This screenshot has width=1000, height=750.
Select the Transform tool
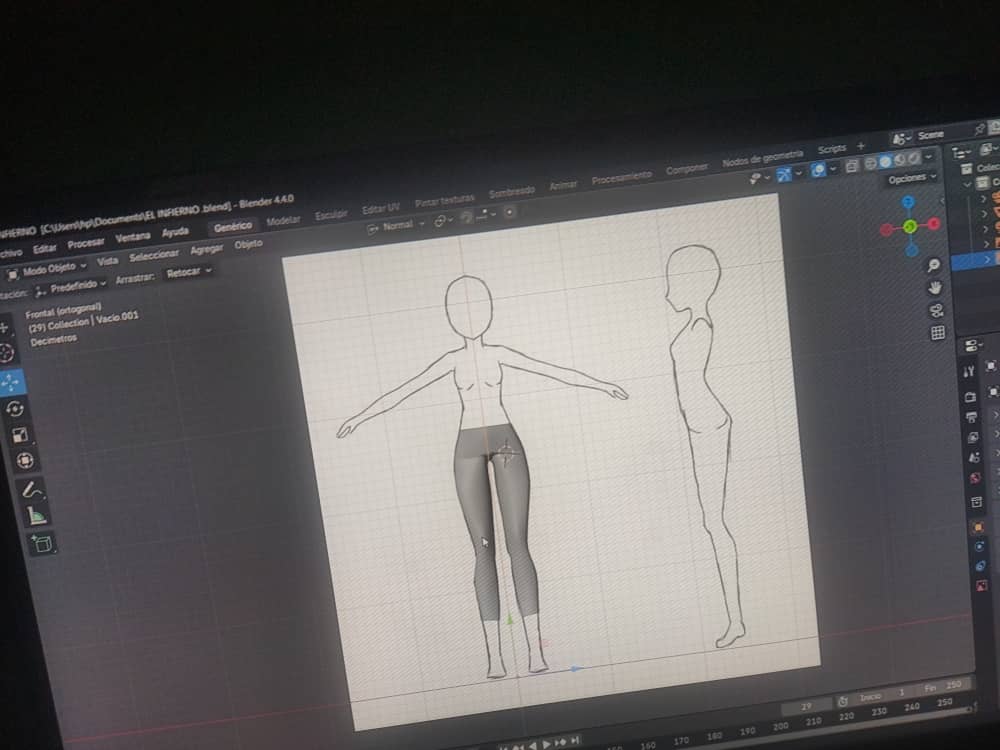click(x=24, y=460)
